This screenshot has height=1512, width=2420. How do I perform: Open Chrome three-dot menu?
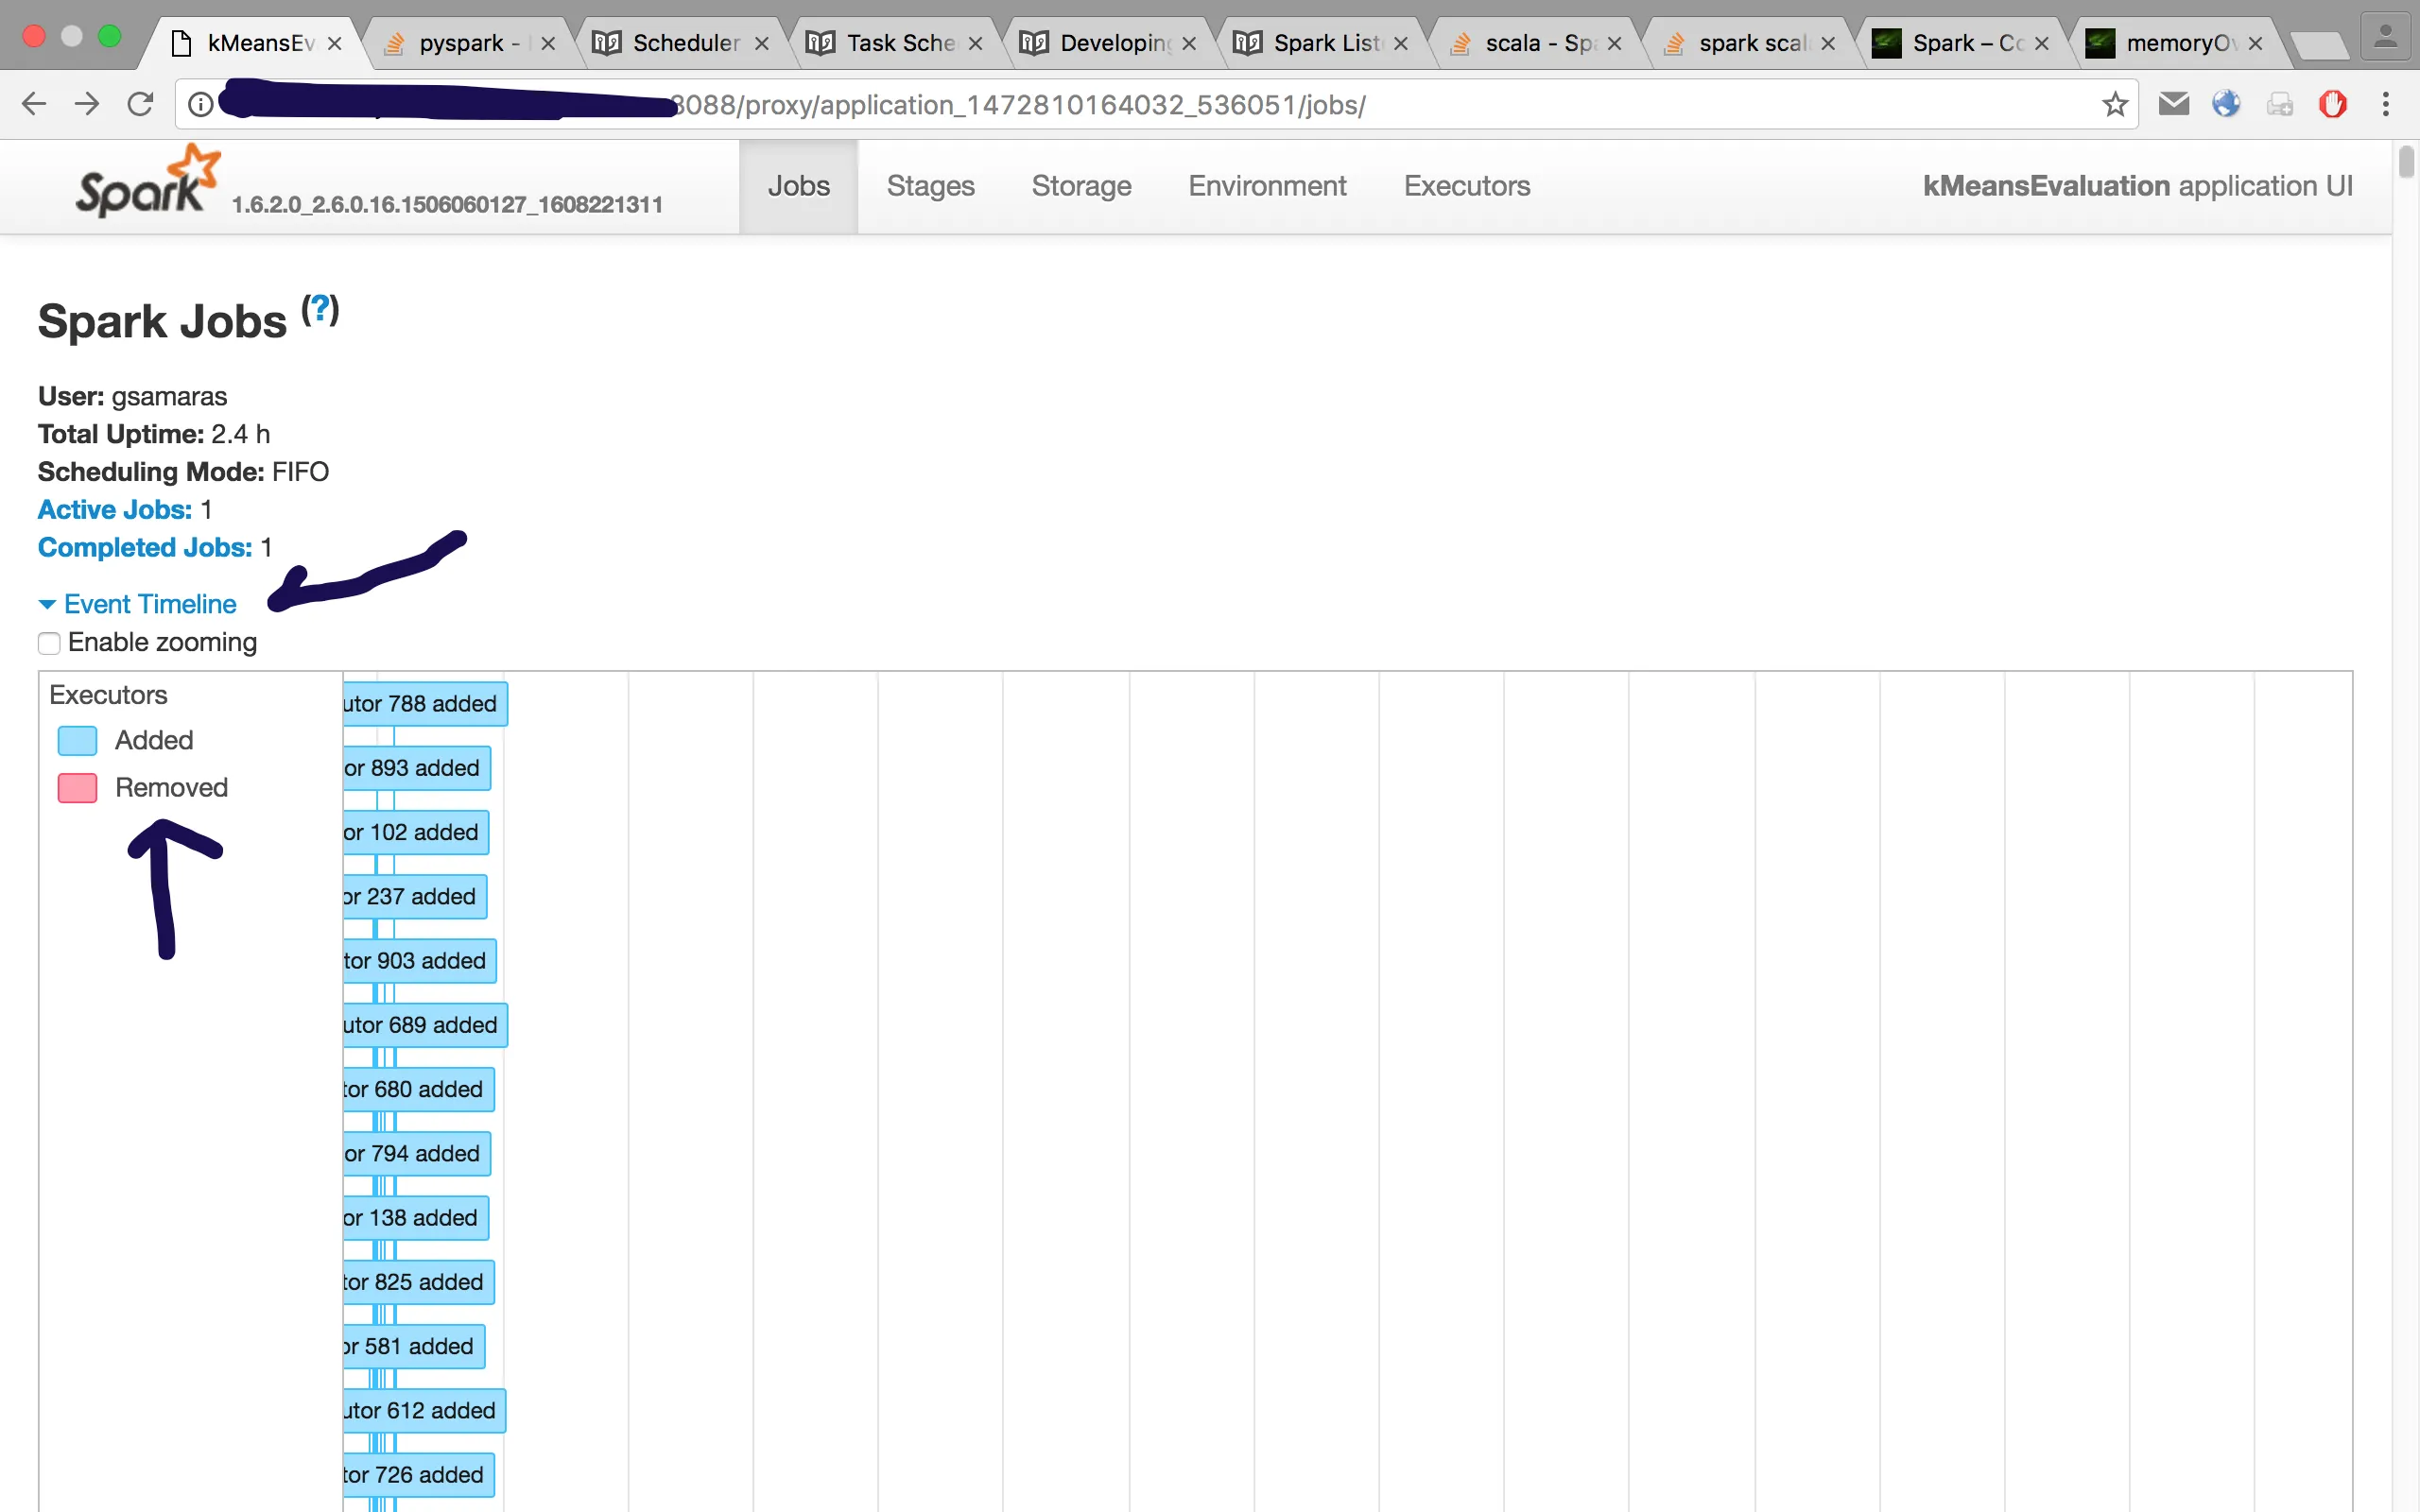point(2386,104)
